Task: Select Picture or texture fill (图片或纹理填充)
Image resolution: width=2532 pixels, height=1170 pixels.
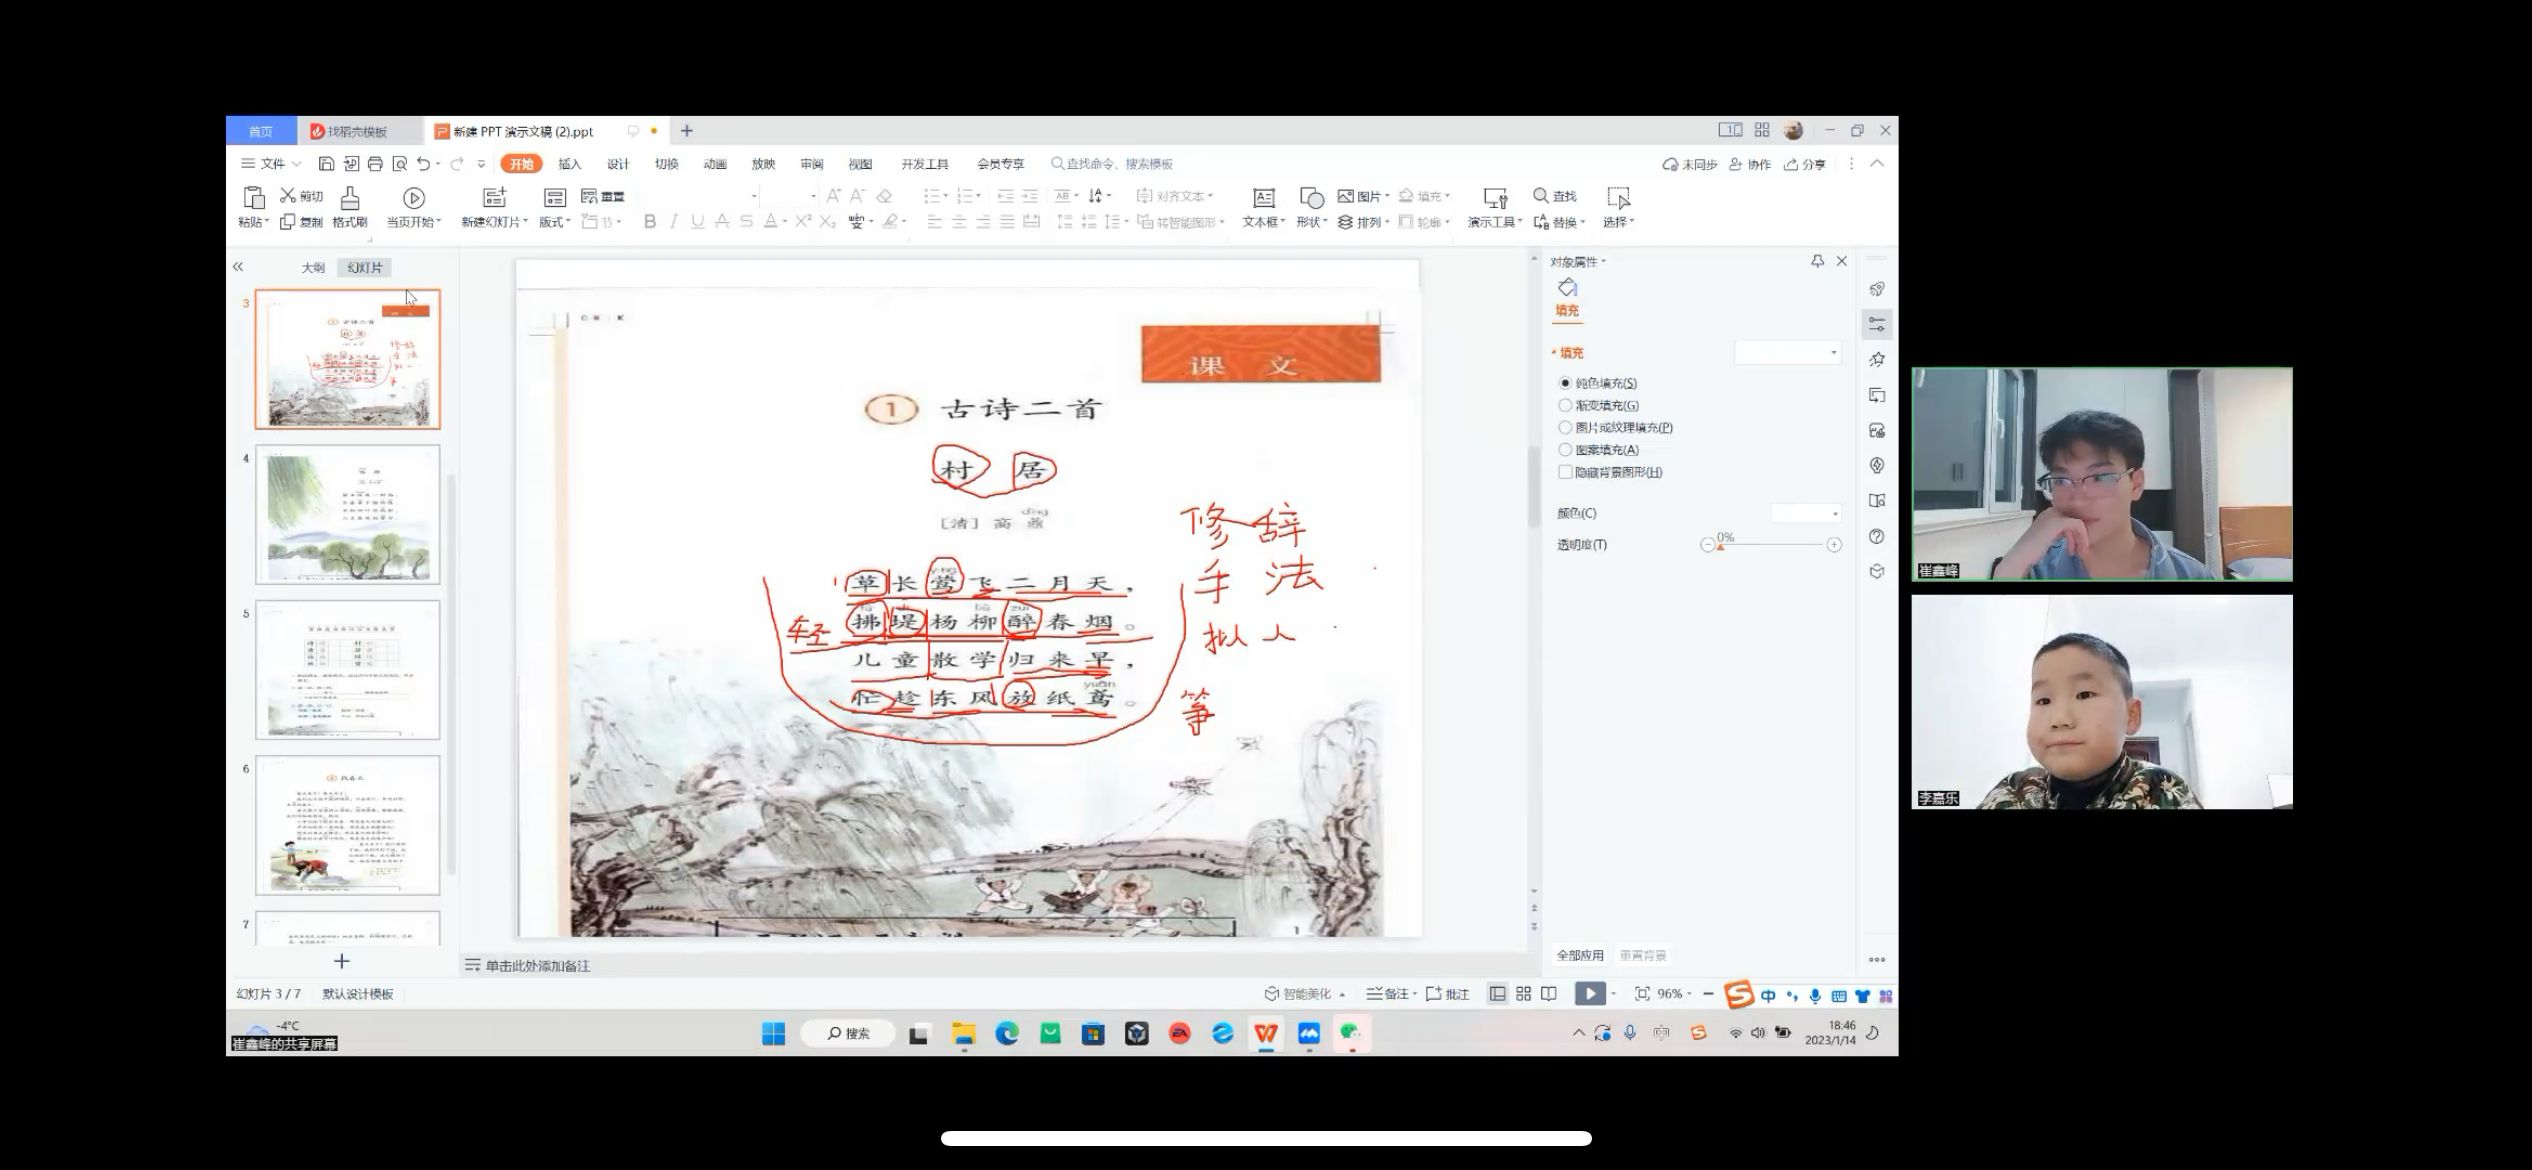Action: (x=1565, y=427)
